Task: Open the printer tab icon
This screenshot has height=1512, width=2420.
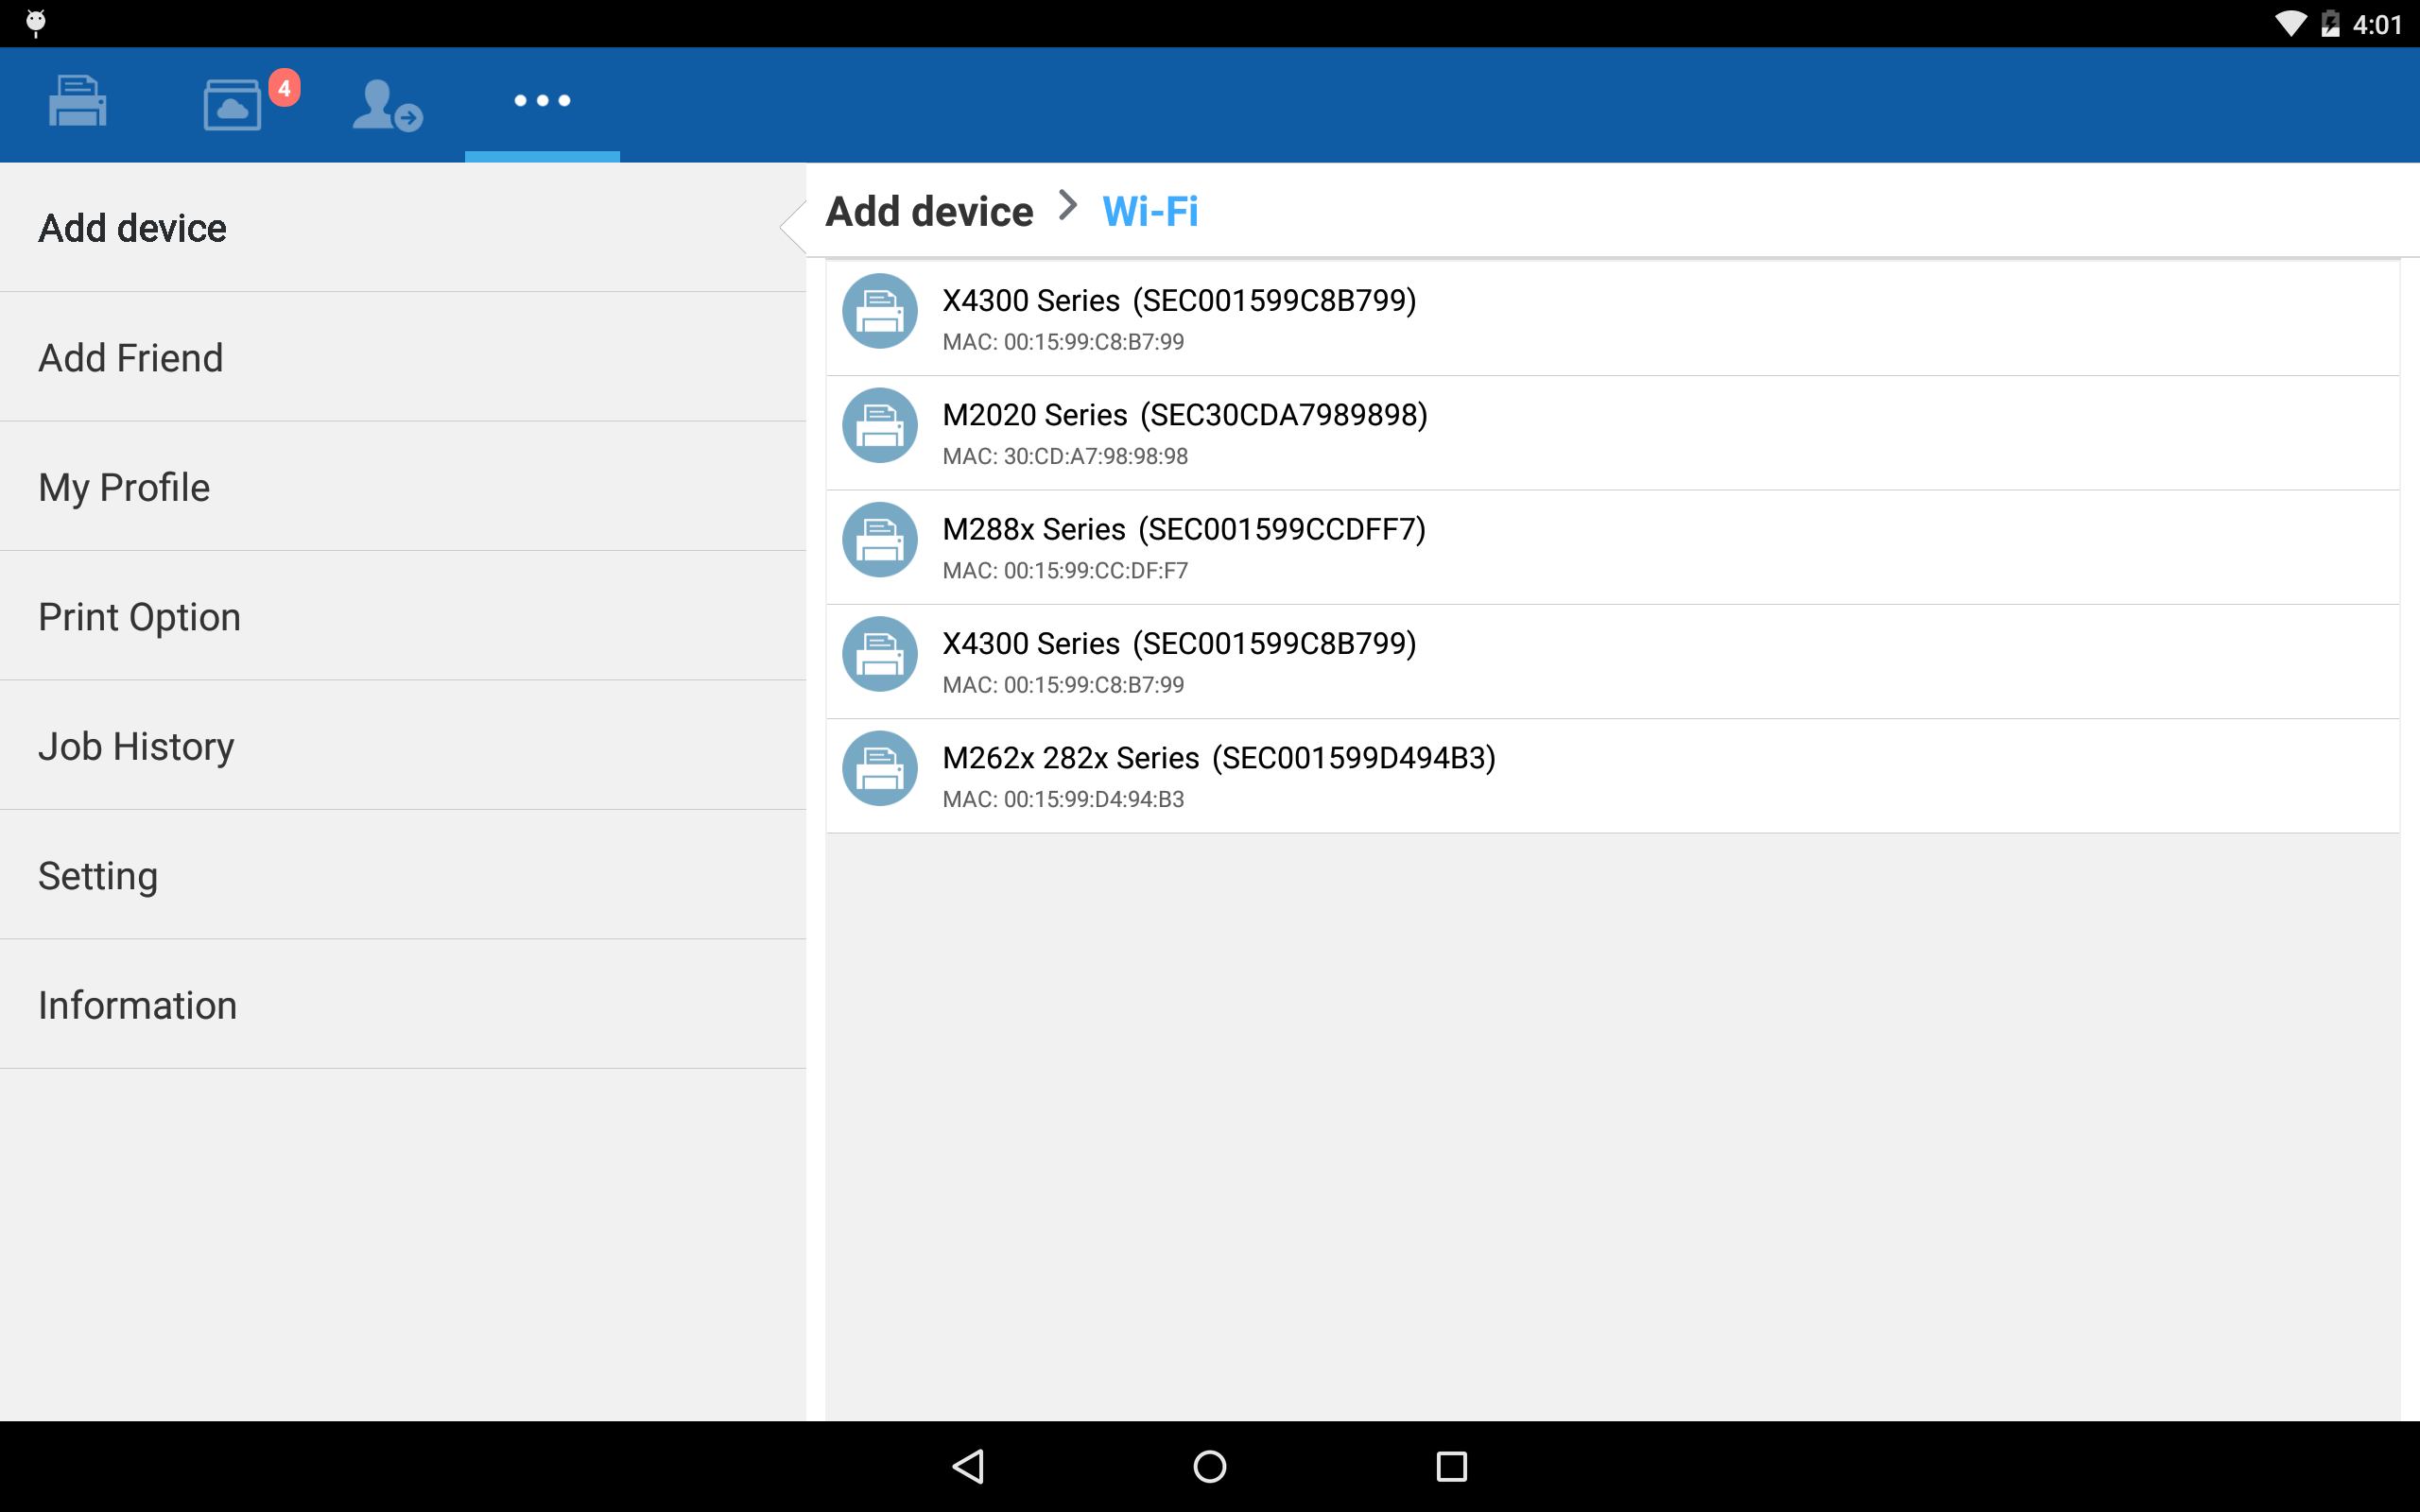Action: [x=77, y=102]
